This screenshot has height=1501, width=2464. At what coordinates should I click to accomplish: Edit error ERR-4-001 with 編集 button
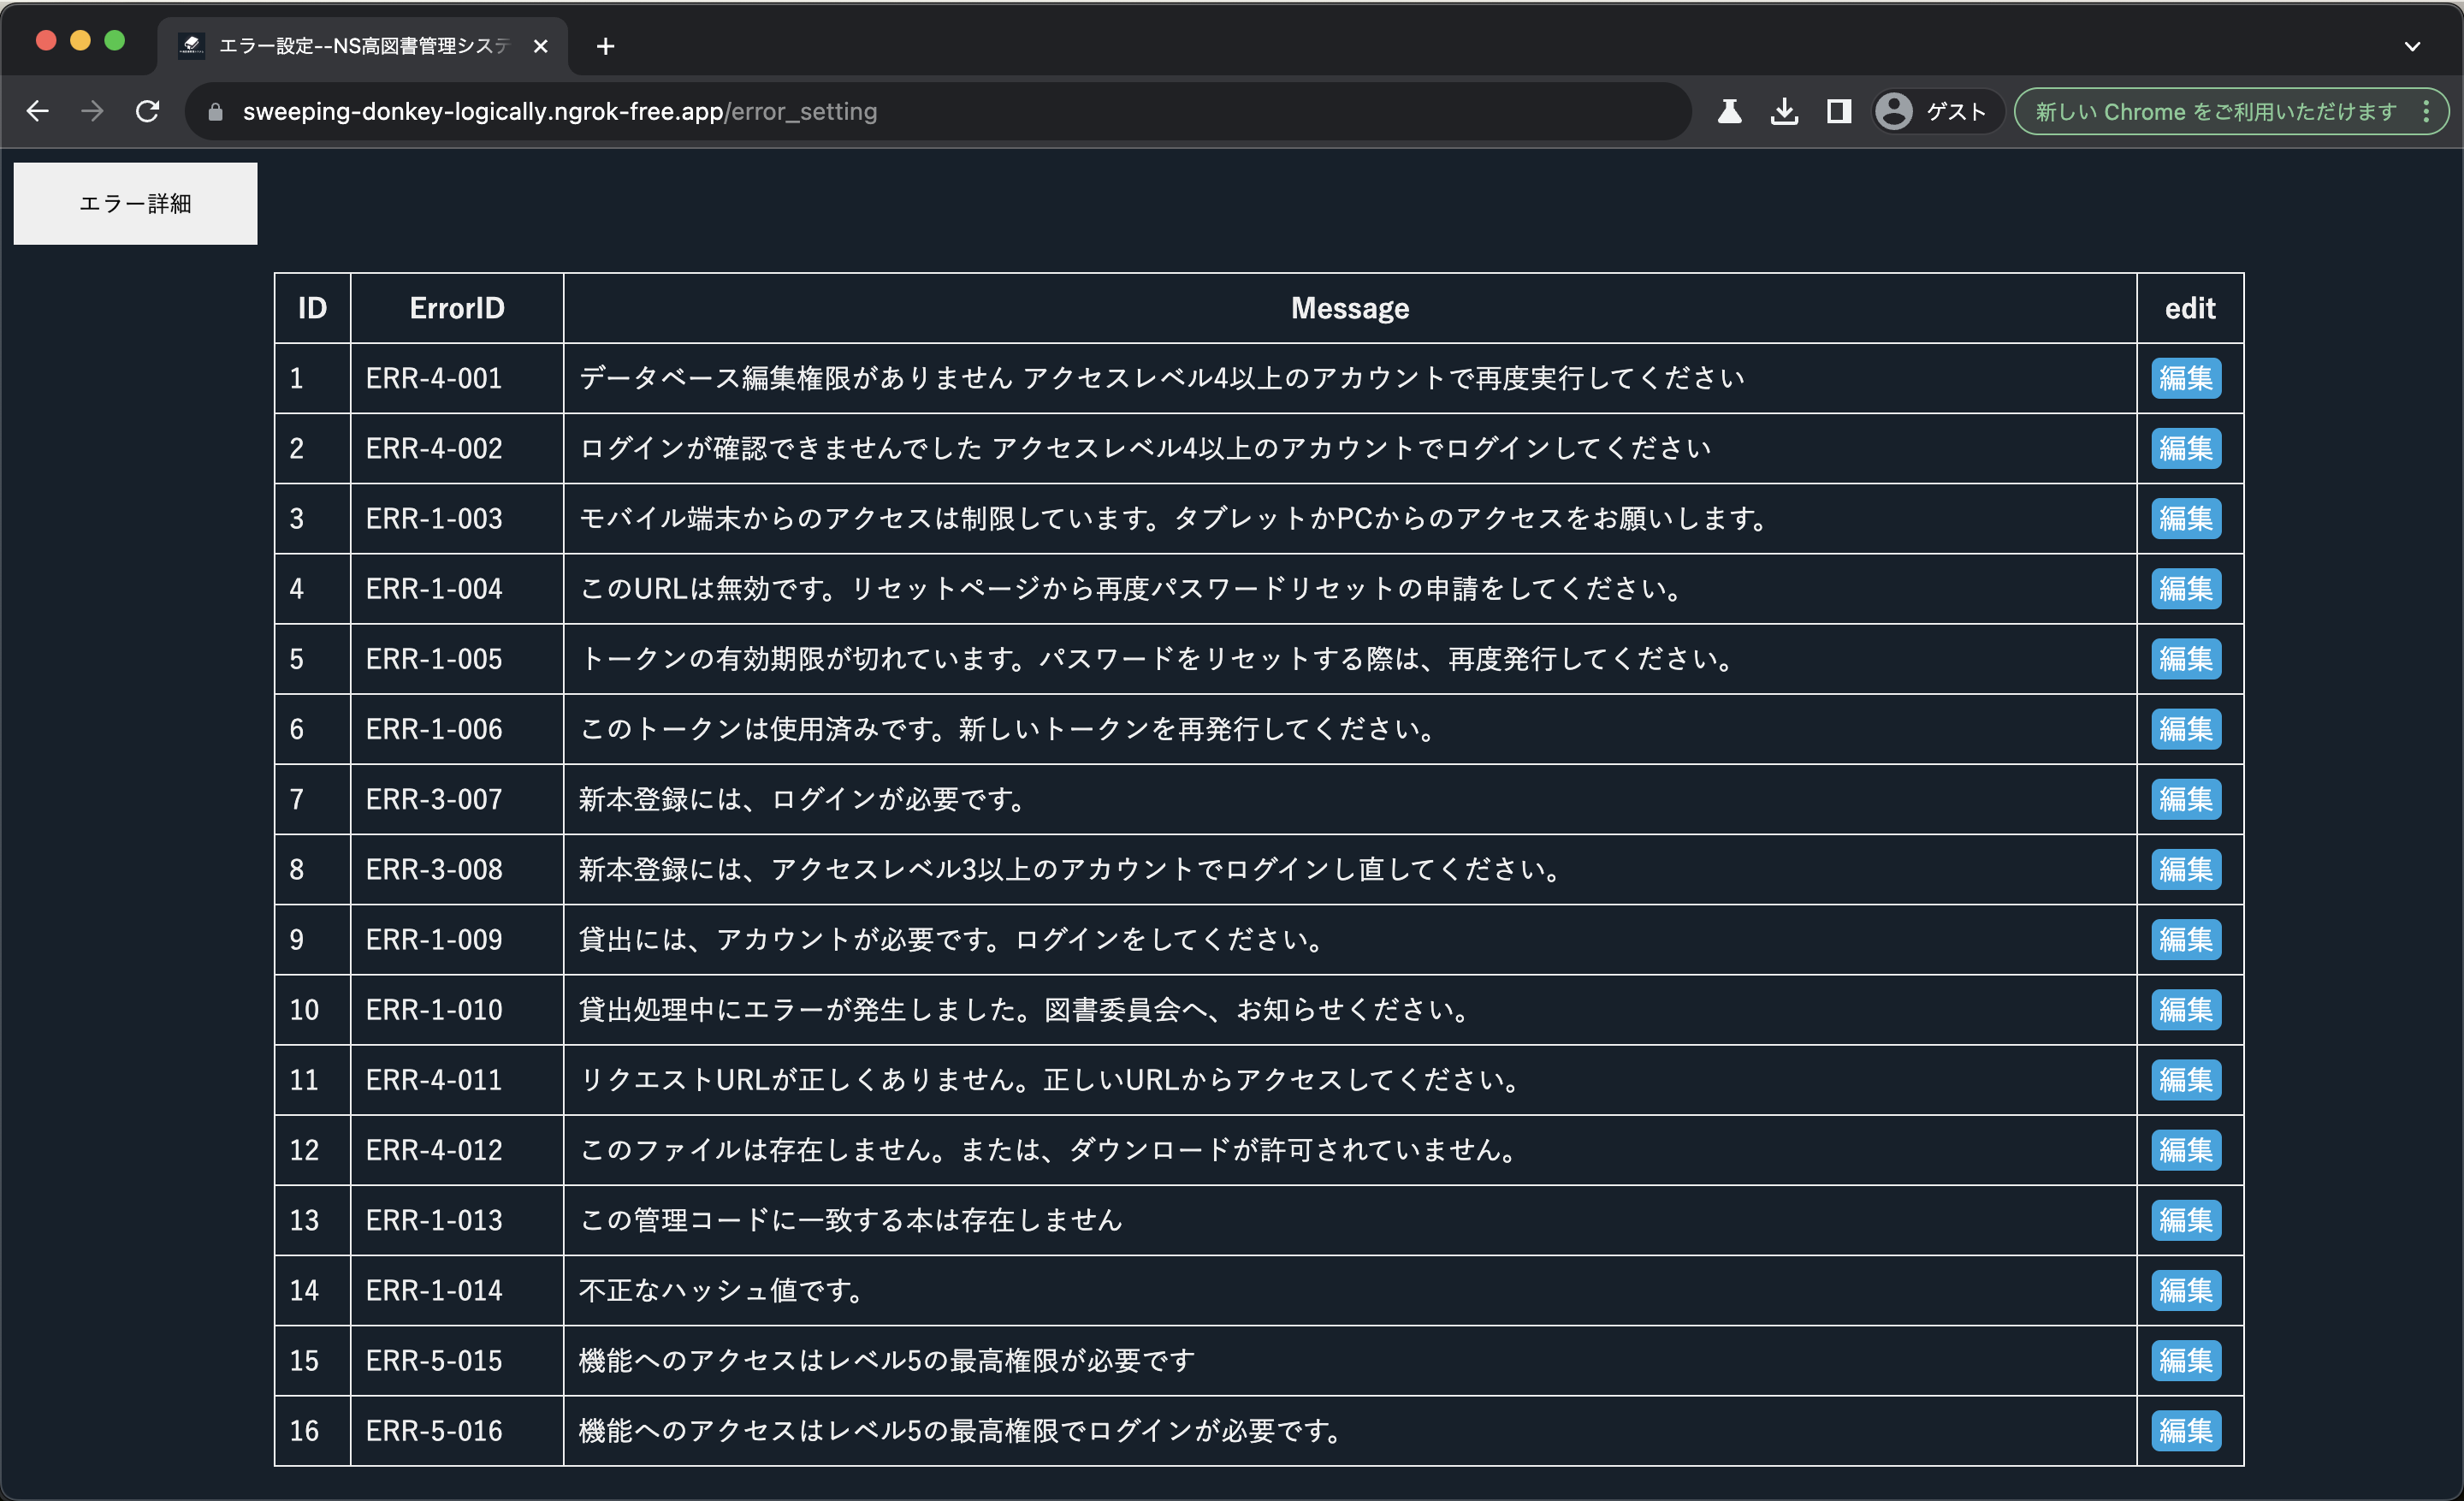point(2185,378)
